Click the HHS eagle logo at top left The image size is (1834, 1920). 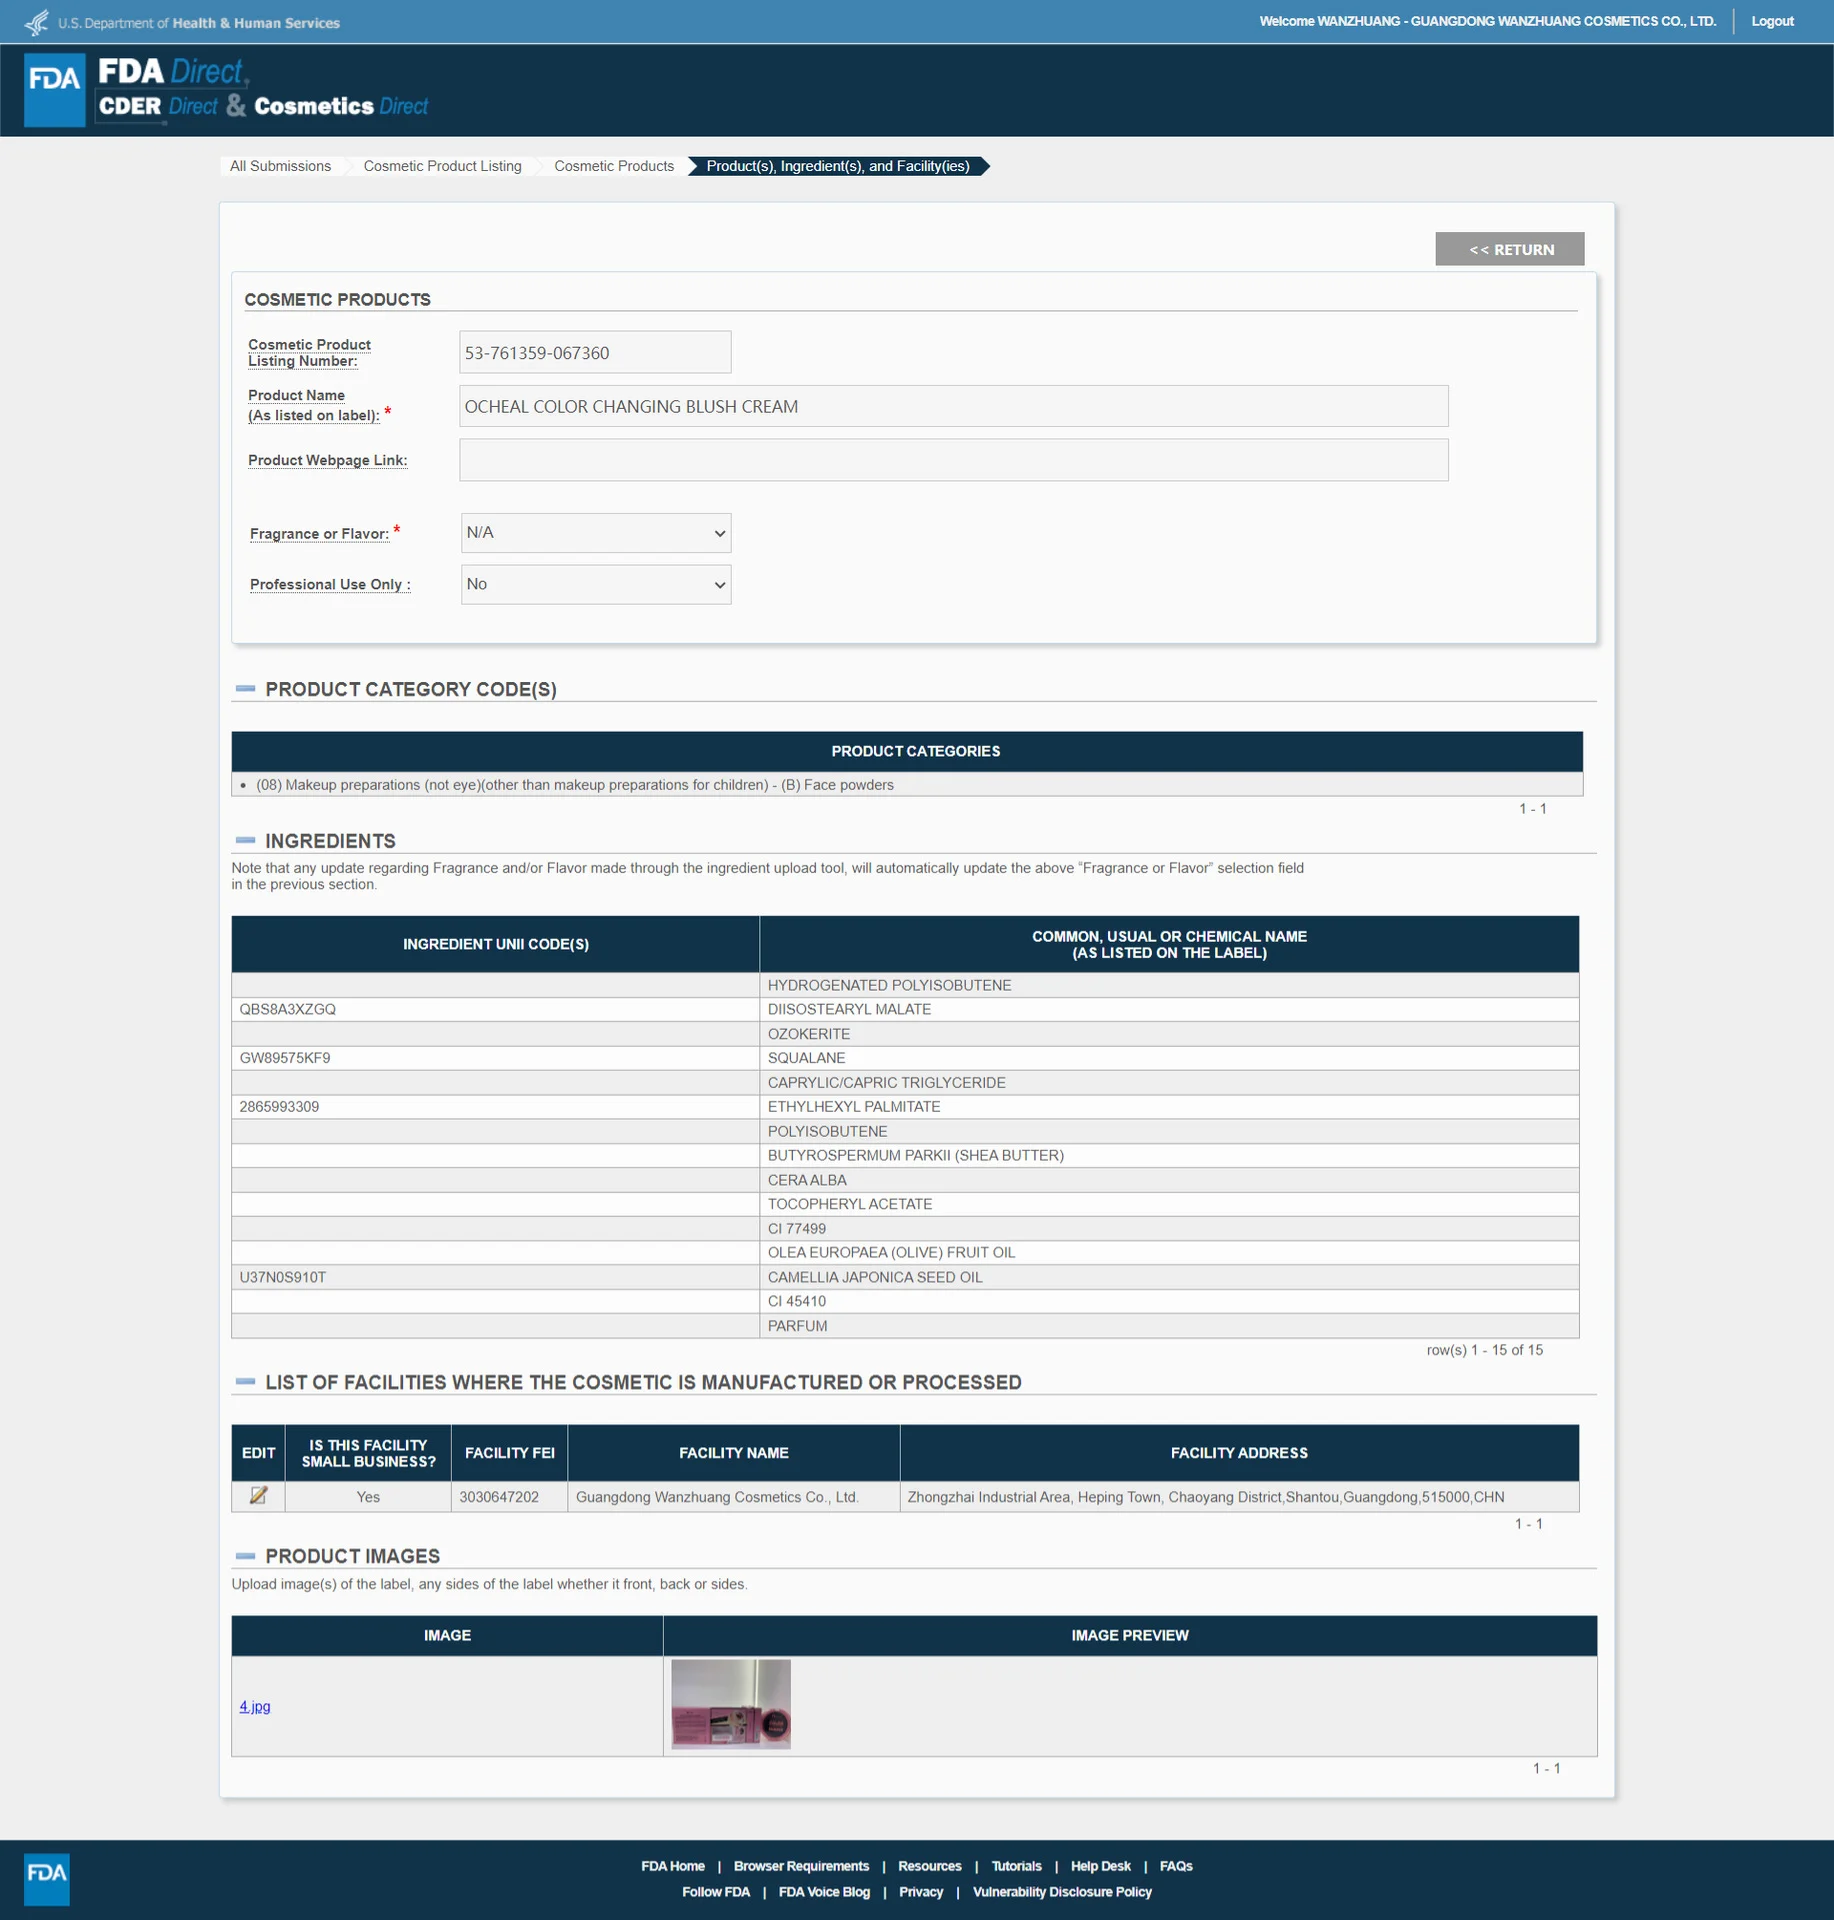[36, 22]
